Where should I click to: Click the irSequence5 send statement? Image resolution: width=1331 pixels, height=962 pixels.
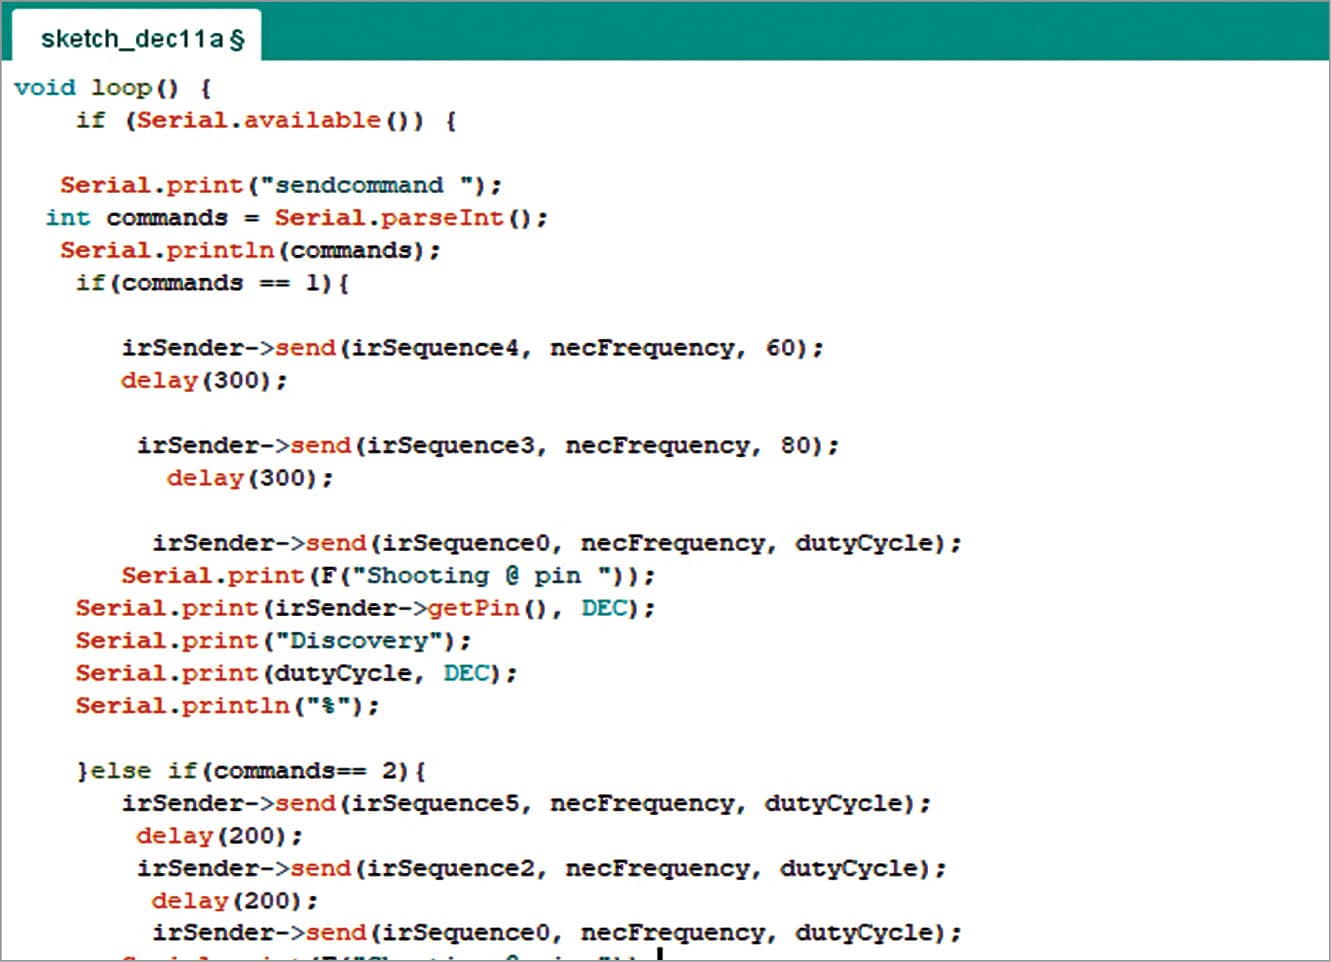(526, 803)
